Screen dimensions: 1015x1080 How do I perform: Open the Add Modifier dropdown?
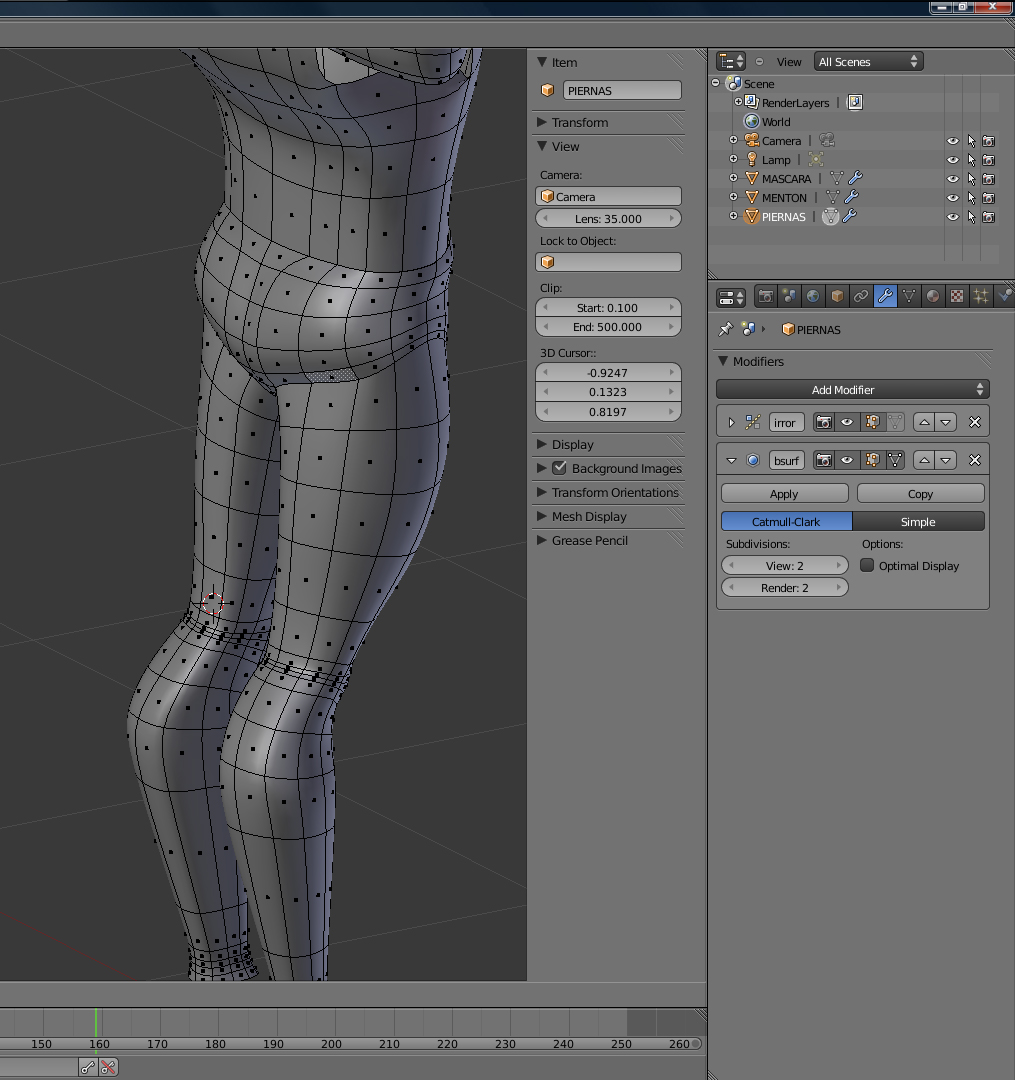852,389
